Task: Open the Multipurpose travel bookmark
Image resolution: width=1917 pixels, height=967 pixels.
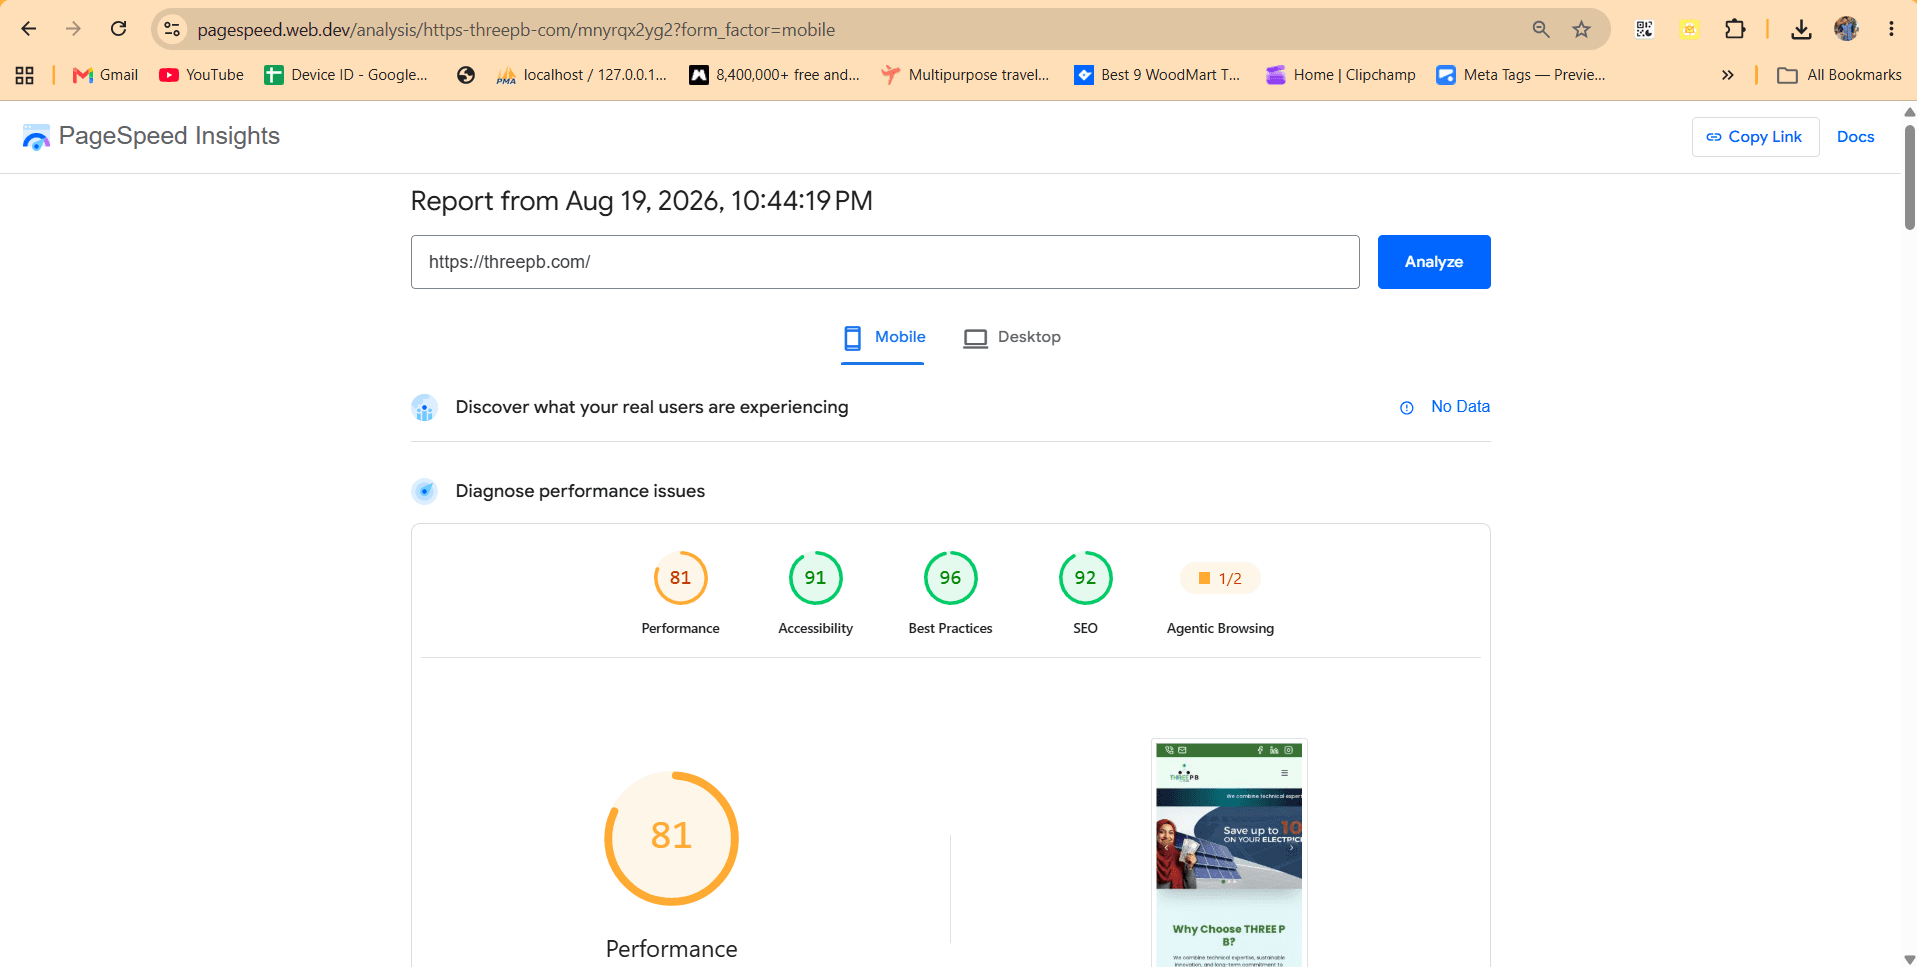Action: tap(965, 75)
